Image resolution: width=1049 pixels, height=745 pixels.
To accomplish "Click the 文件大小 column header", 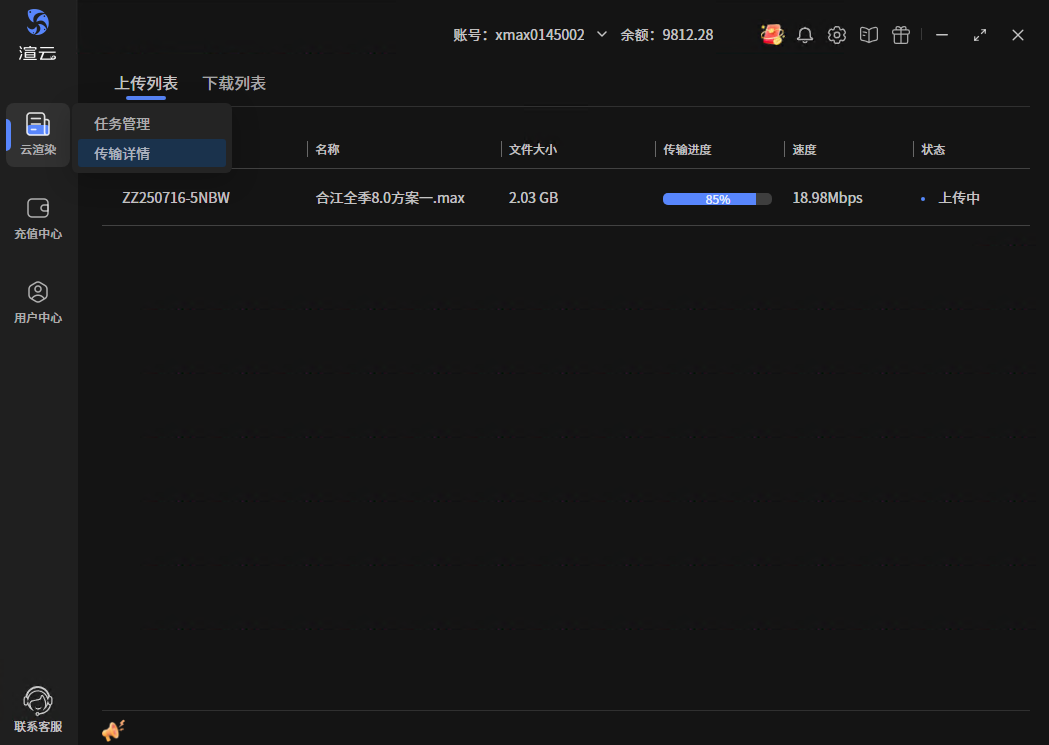I will (x=533, y=150).
